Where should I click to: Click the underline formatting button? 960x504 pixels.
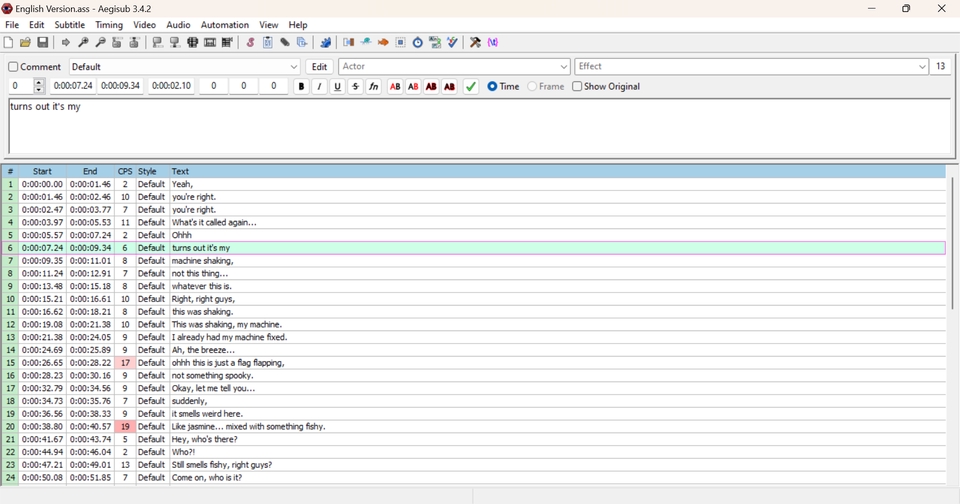(337, 87)
